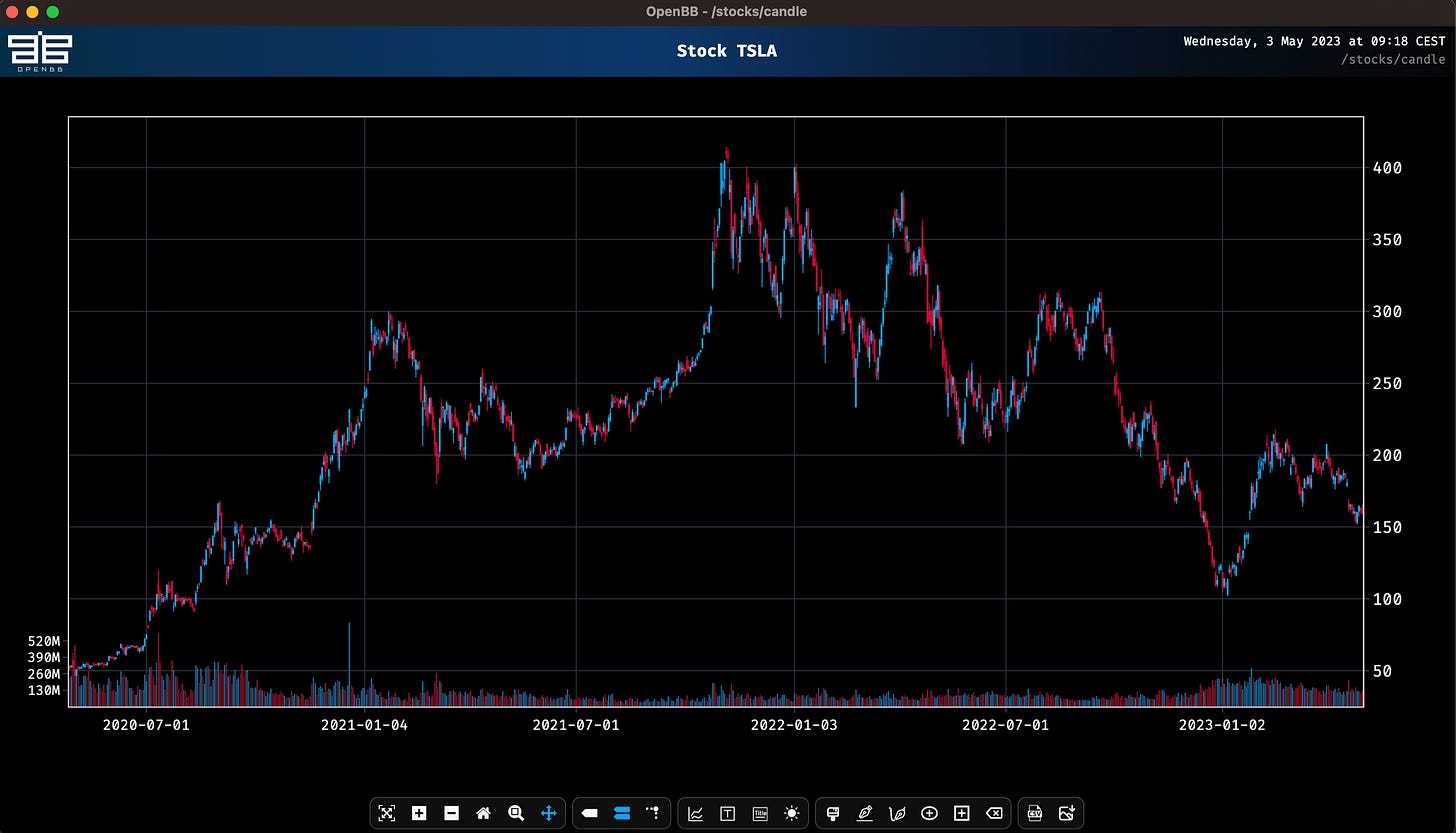Toggle light/dark theme sun icon
1456x833 pixels.
tap(792, 813)
